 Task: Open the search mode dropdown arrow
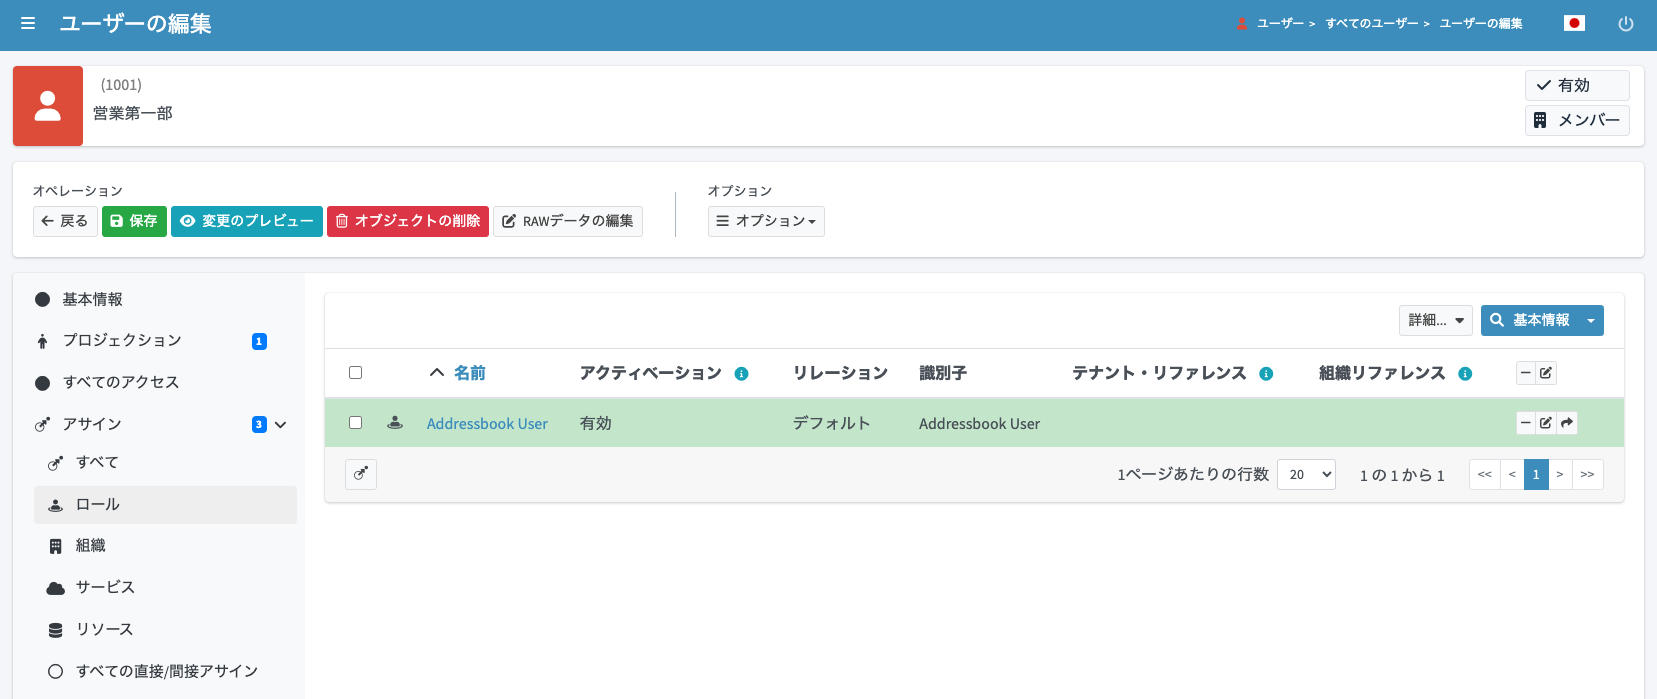(1591, 320)
